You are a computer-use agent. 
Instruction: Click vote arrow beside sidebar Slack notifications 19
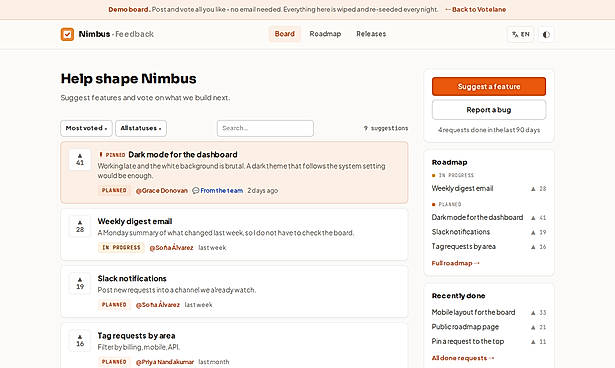(x=533, y=232)
